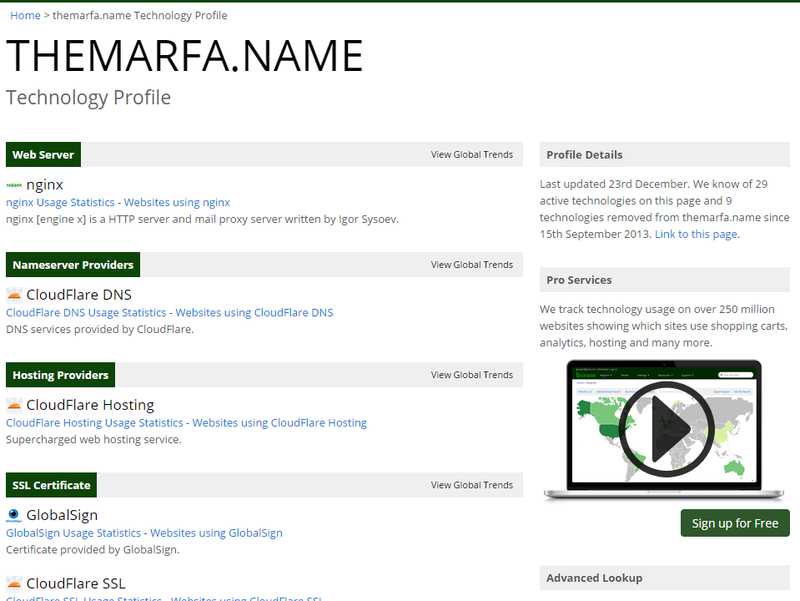The width and height of the screenshot is (800, 601).
Task: Click 'Certificate provided by GlobalSign.' description
Action: click(x=93, y=550)
